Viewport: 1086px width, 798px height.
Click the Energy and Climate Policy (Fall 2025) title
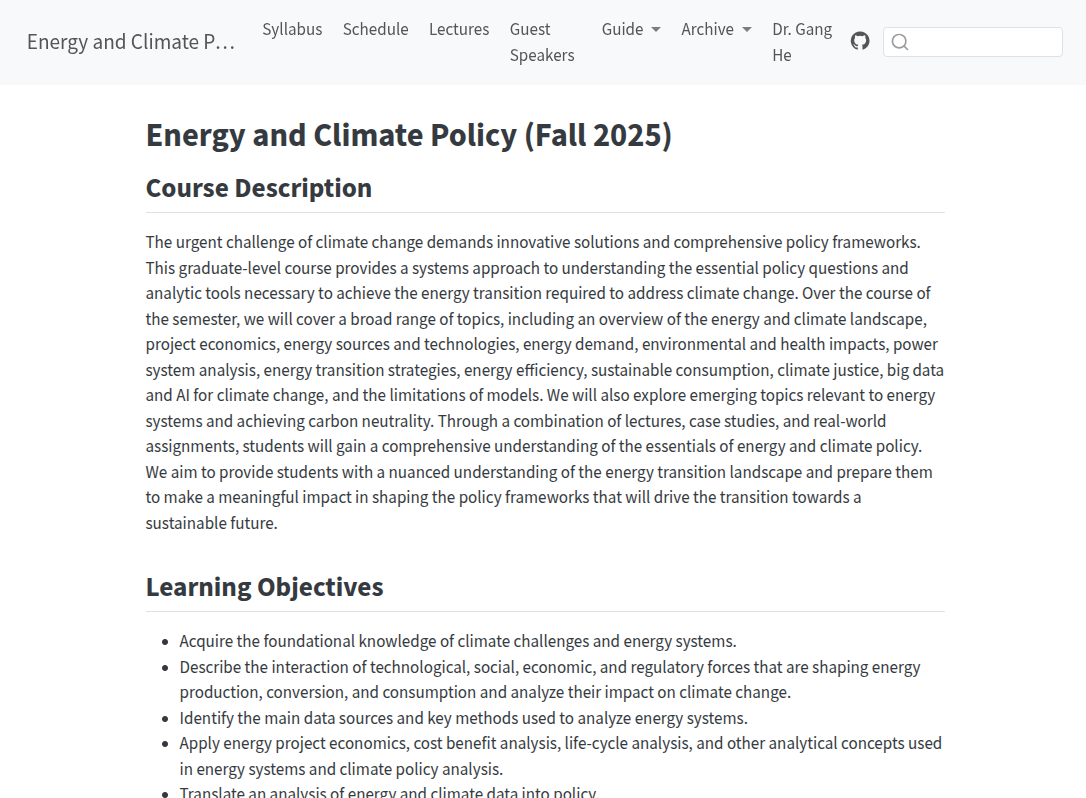click(x=409, y=135)
